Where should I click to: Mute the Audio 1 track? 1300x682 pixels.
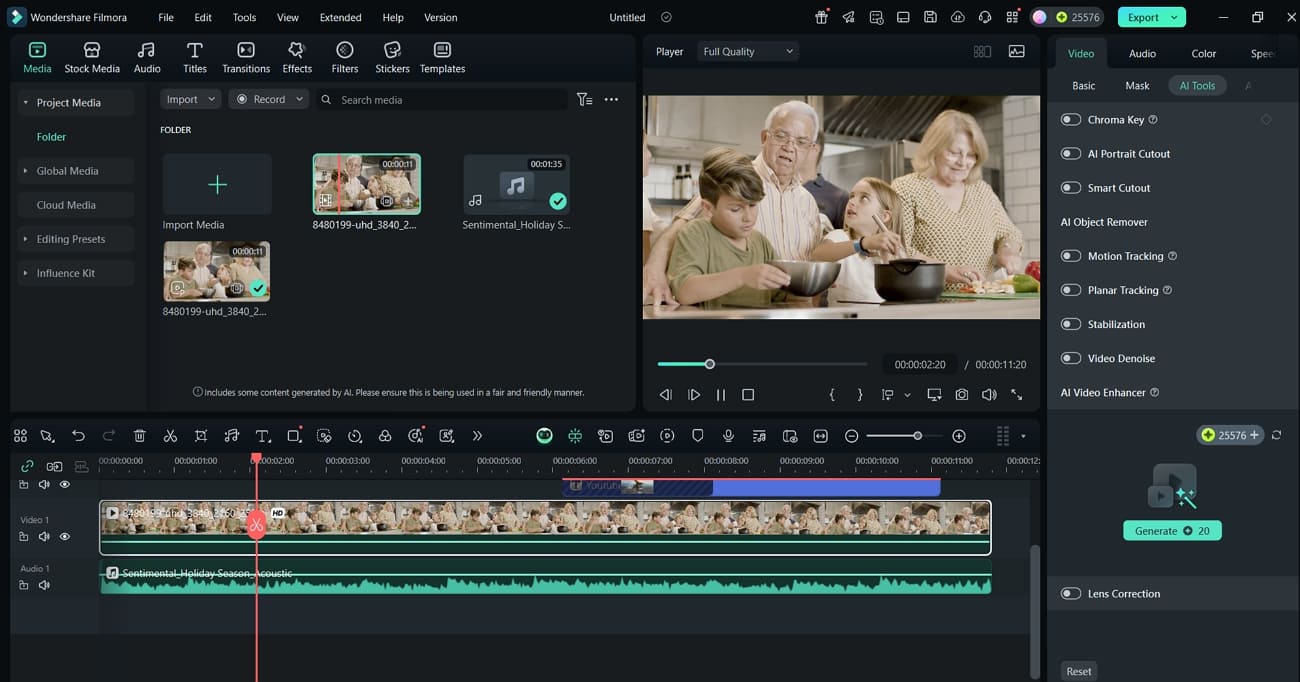[44, 585]
